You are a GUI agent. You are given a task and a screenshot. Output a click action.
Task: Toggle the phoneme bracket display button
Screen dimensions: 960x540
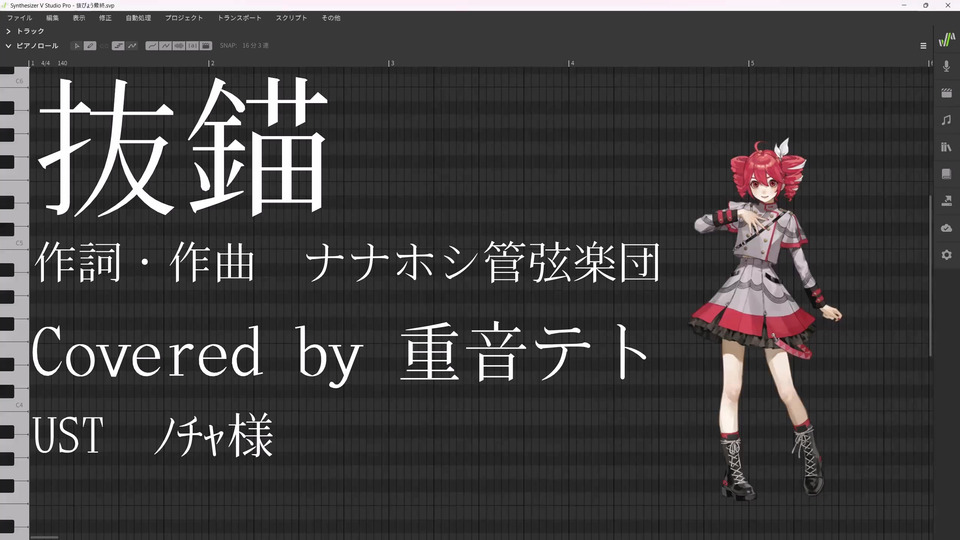coord(192,46)
